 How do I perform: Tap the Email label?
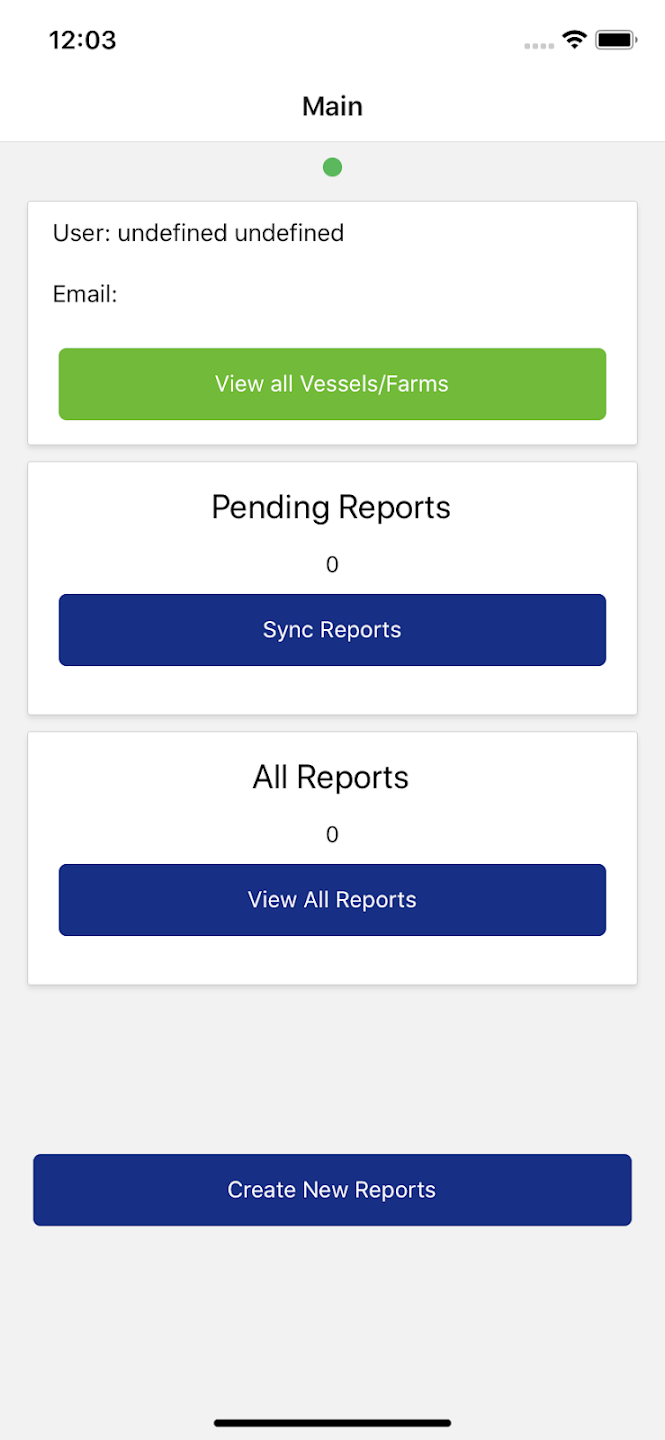(x=85, y=294)
